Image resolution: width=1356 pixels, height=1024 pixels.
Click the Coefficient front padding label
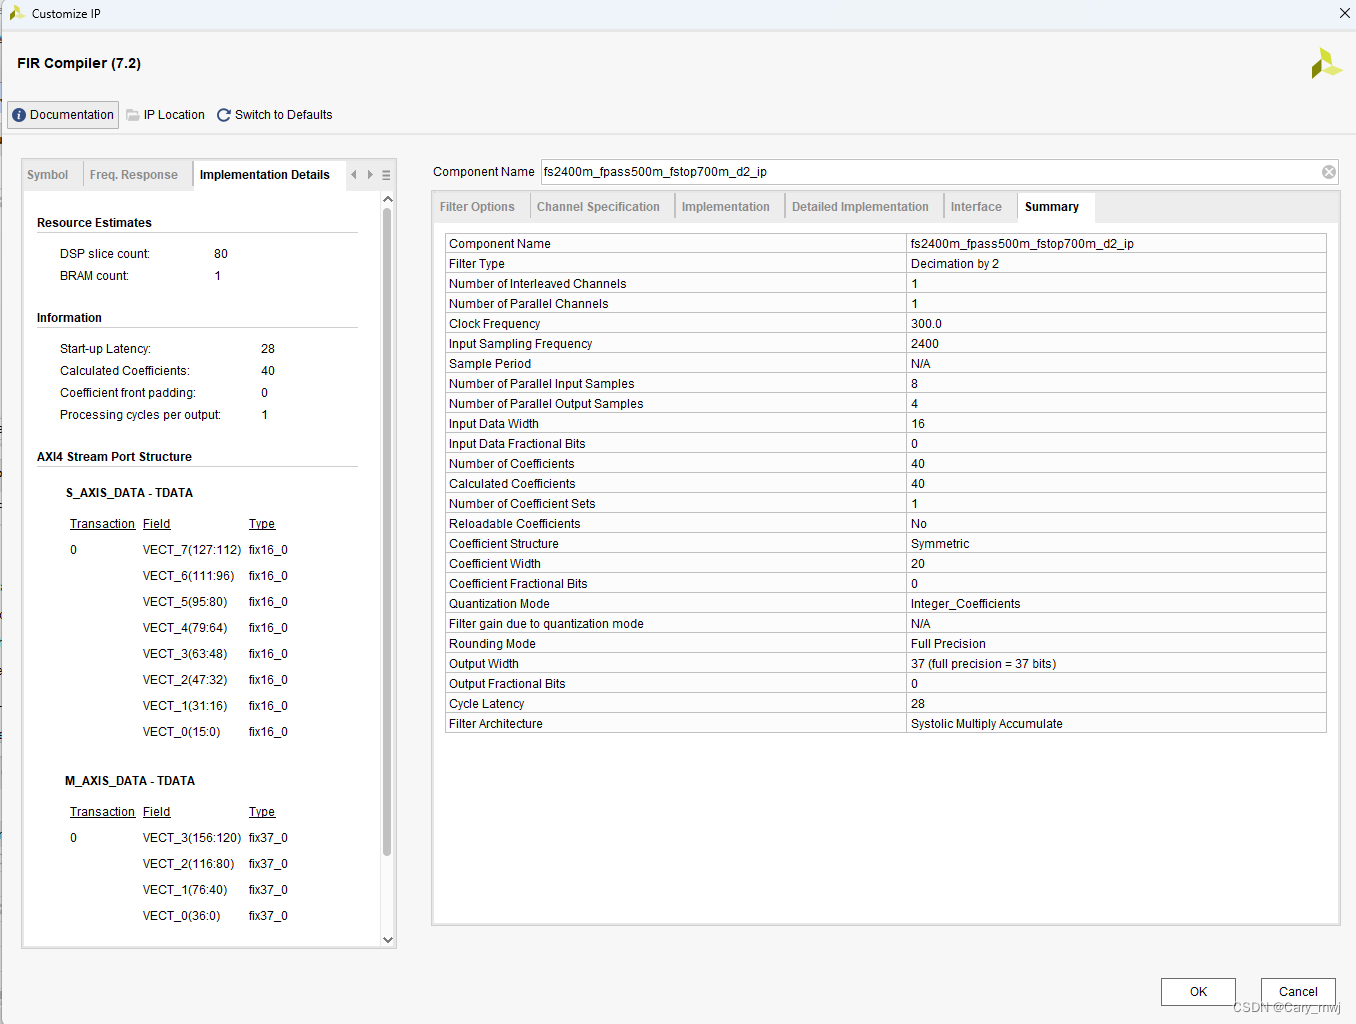click(128, 393)
